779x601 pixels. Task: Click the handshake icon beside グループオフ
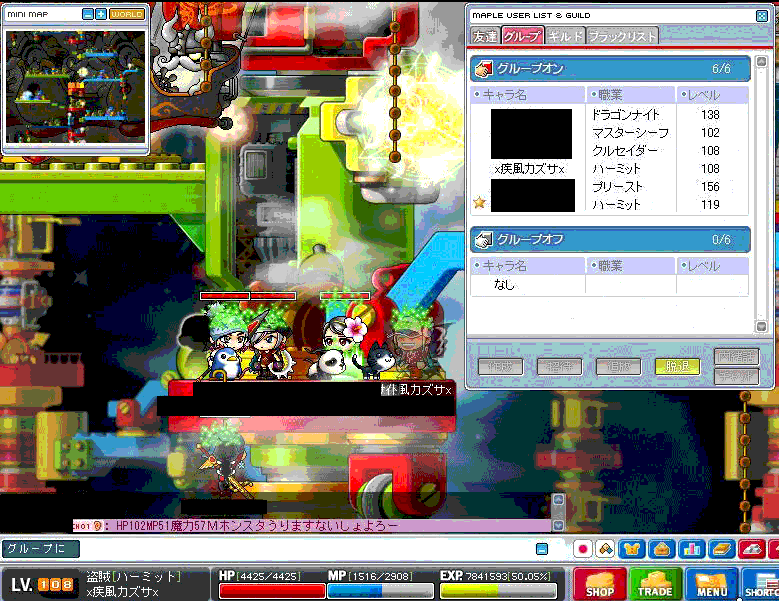[x=483, y=240]
